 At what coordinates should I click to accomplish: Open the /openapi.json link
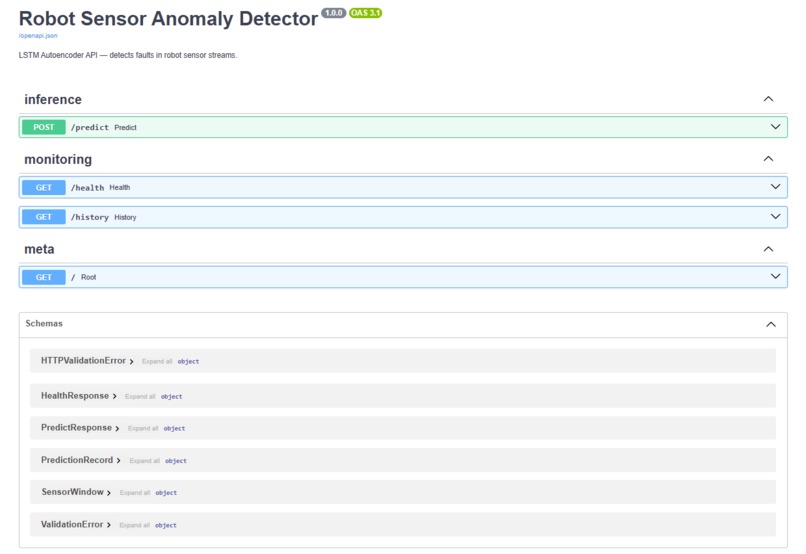38,35
